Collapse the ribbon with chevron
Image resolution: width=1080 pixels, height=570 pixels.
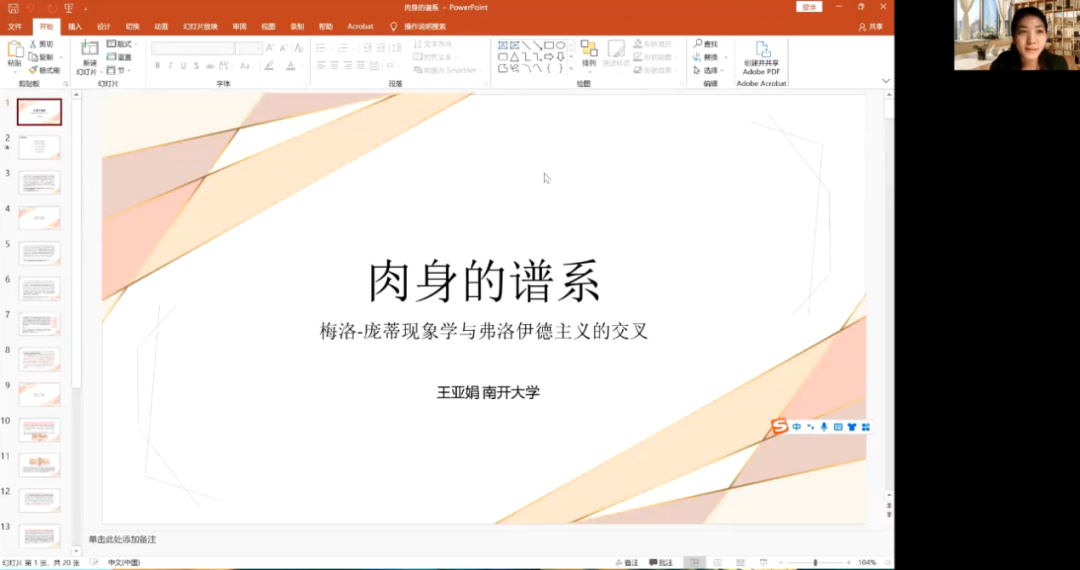point(886,81)
